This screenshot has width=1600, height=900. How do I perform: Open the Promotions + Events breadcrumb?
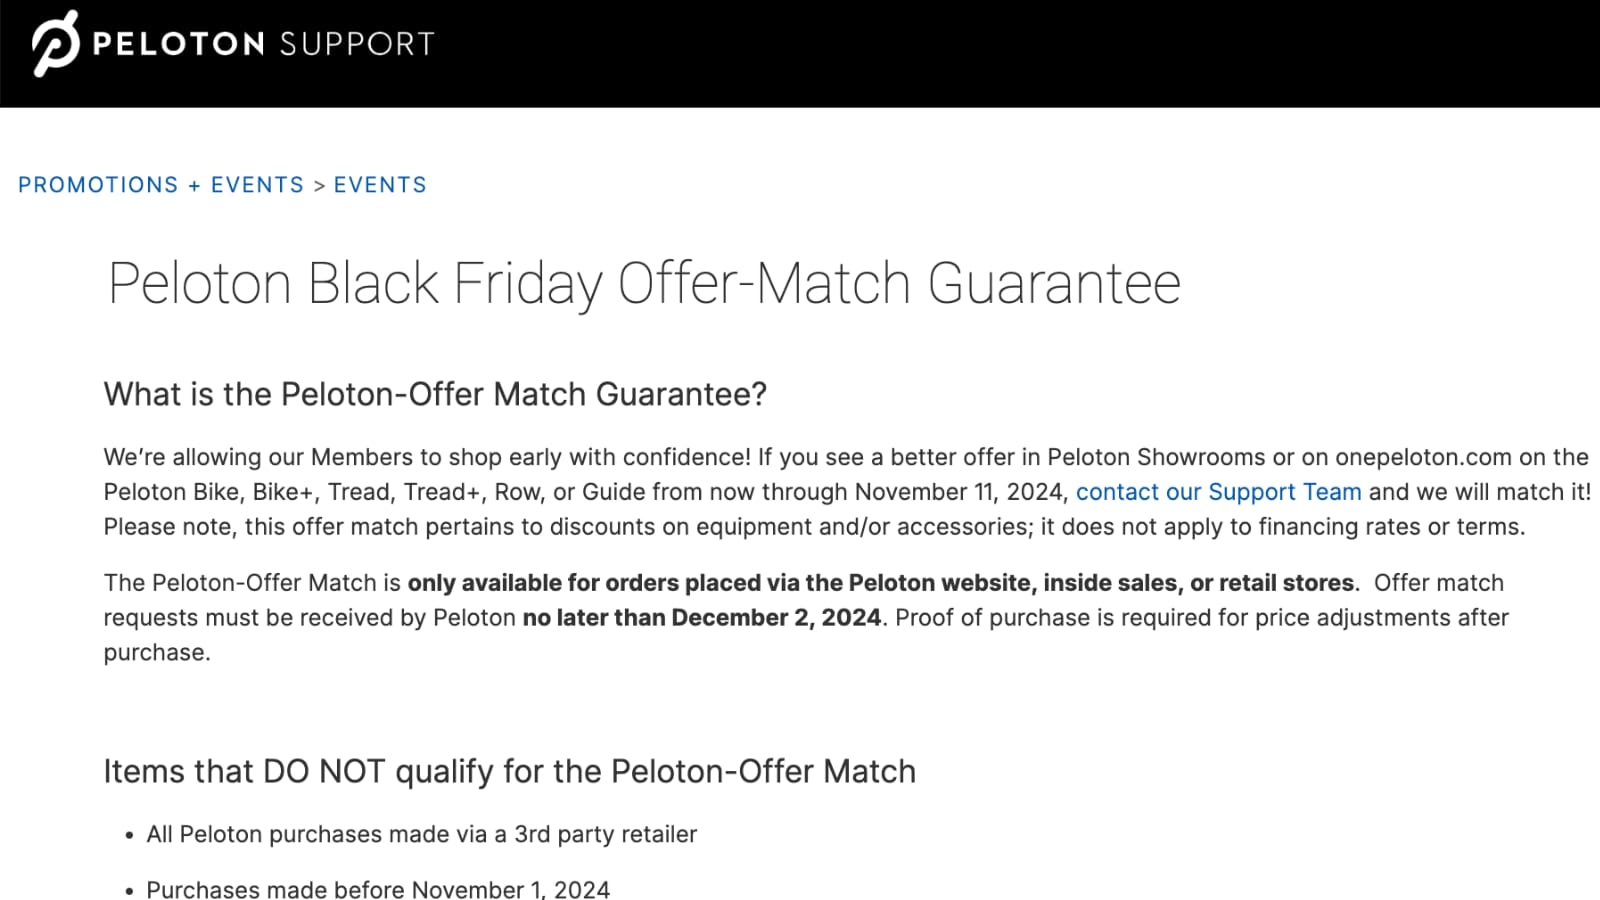[x=161, y=185]
